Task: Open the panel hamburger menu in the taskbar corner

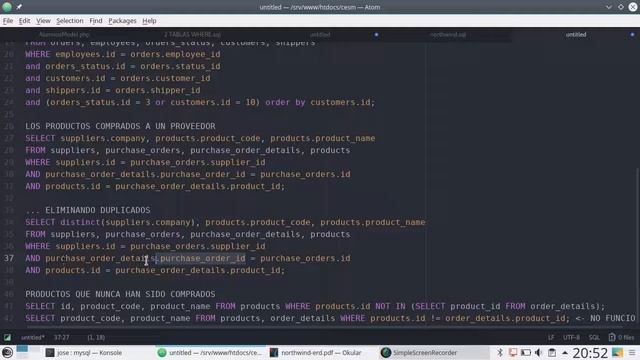Action: (632, 353)
